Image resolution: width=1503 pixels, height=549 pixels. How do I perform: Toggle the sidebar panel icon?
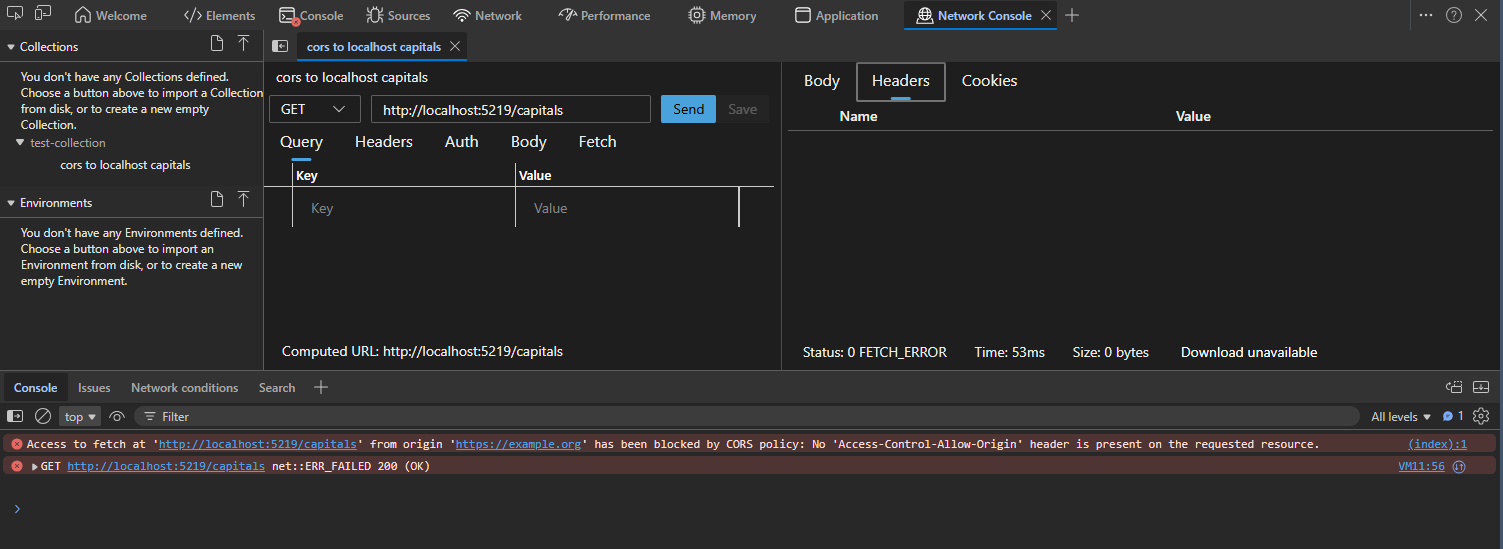pyautogui.click(x=280, y=46)
